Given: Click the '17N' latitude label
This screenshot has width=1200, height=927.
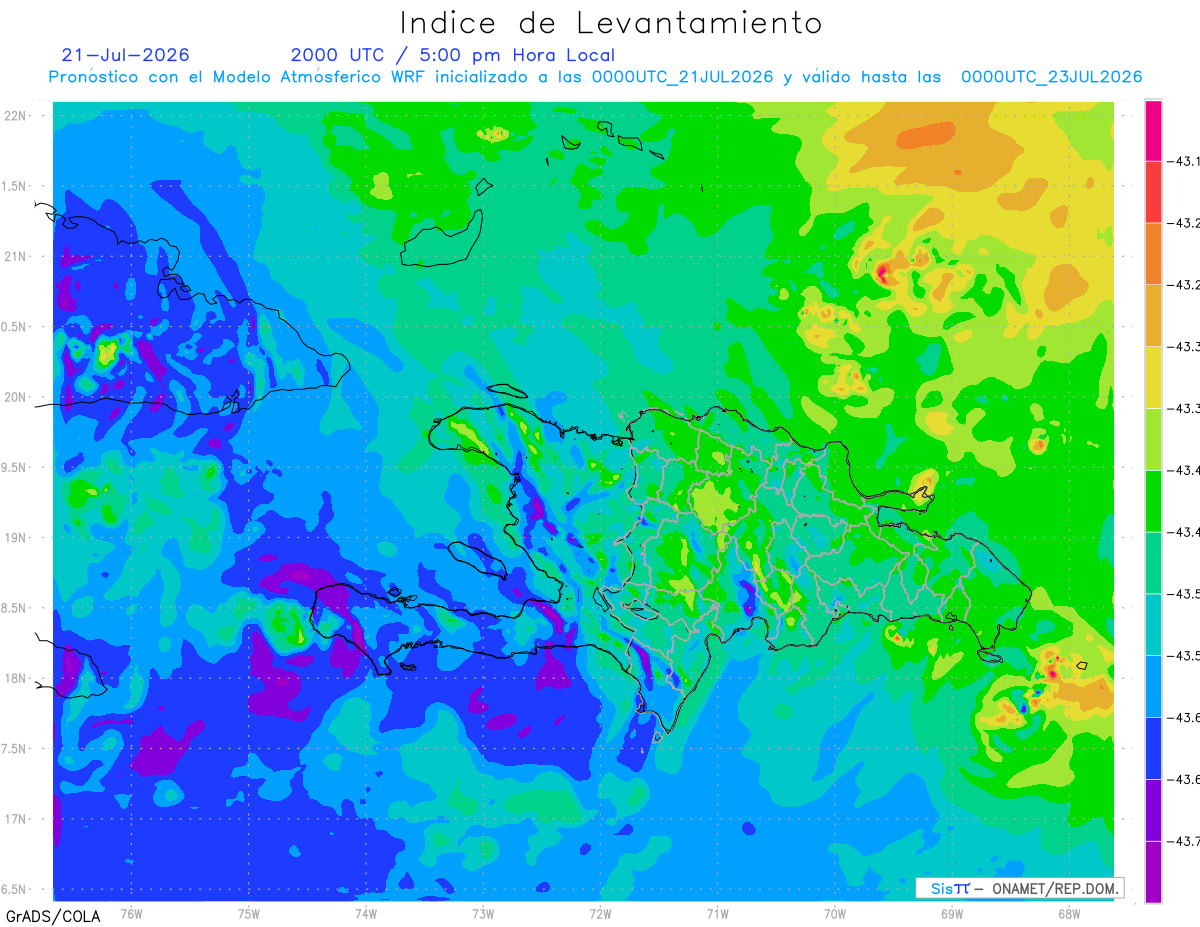Looking at the screenshot, I should [x=15, y=819].
